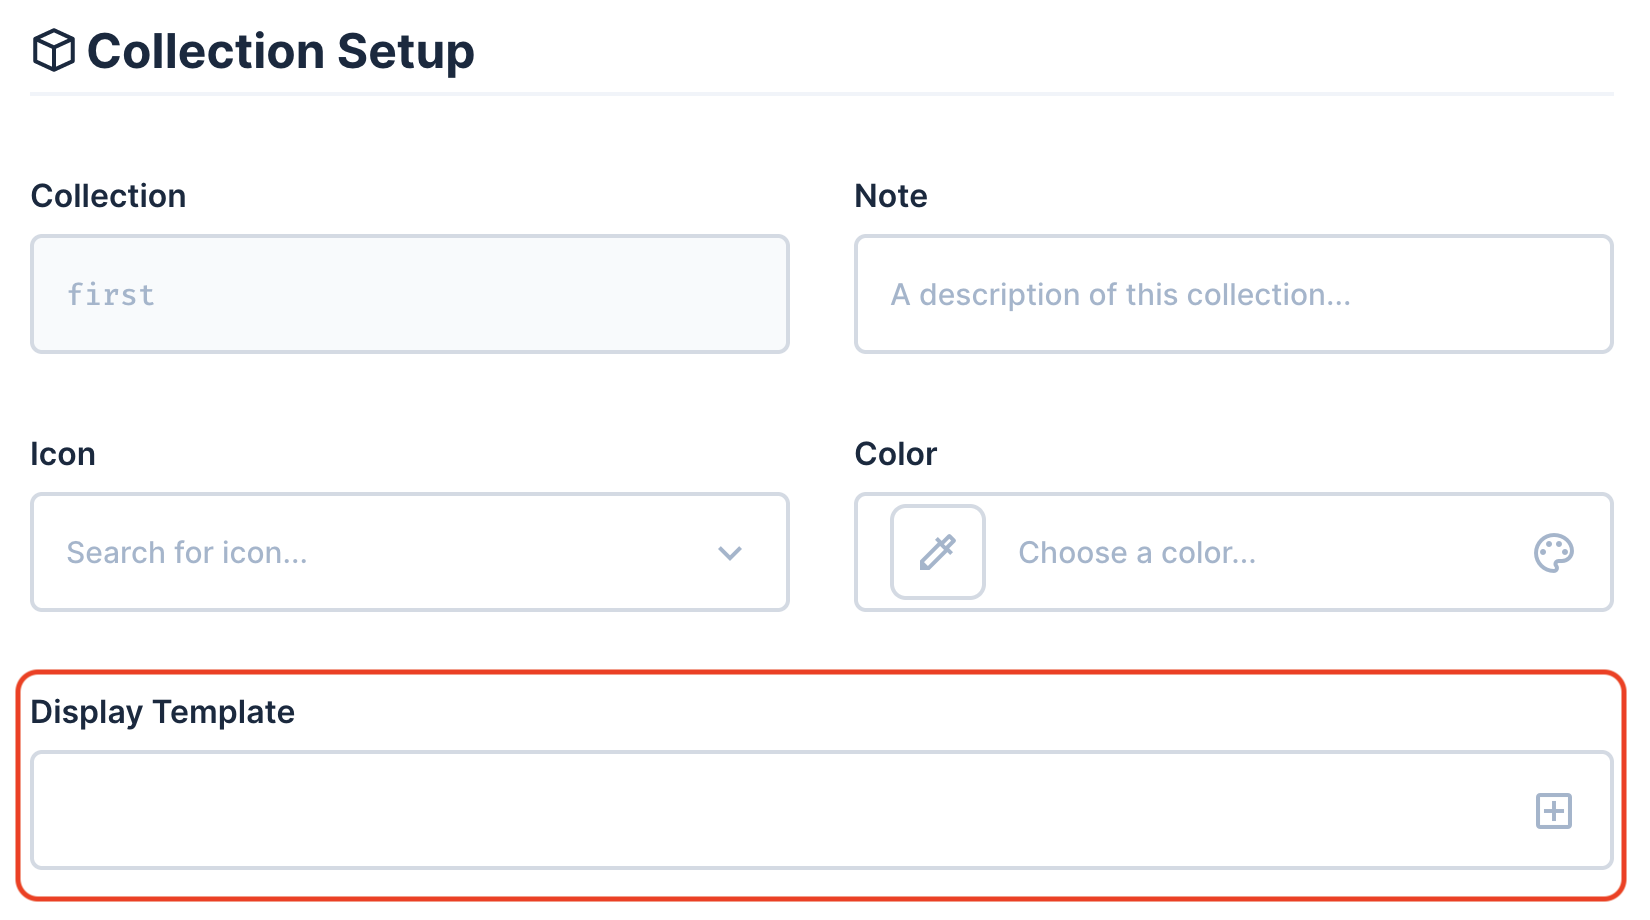Viewport: 1650px width, 920px height.
Task: Click the Icon field label
Action: coord(63,453)
